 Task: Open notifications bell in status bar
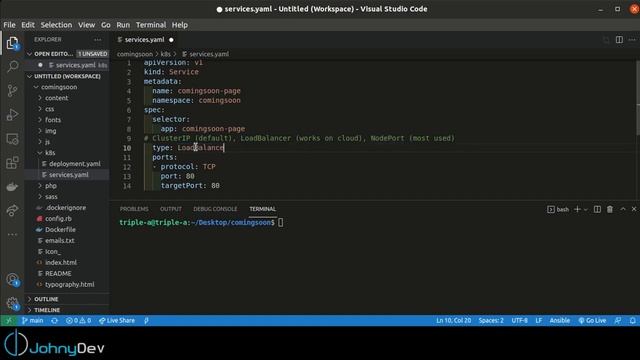click(632, 320)
